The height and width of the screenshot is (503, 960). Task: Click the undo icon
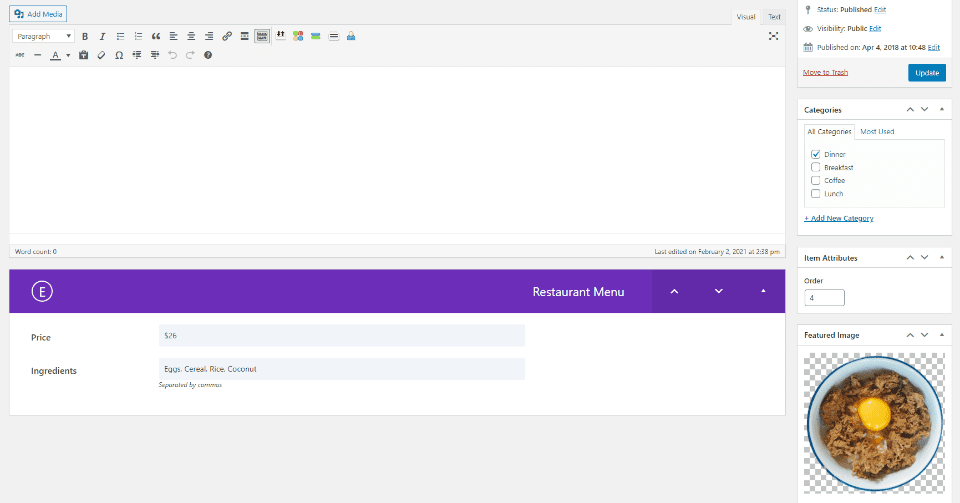click(173, 55)
